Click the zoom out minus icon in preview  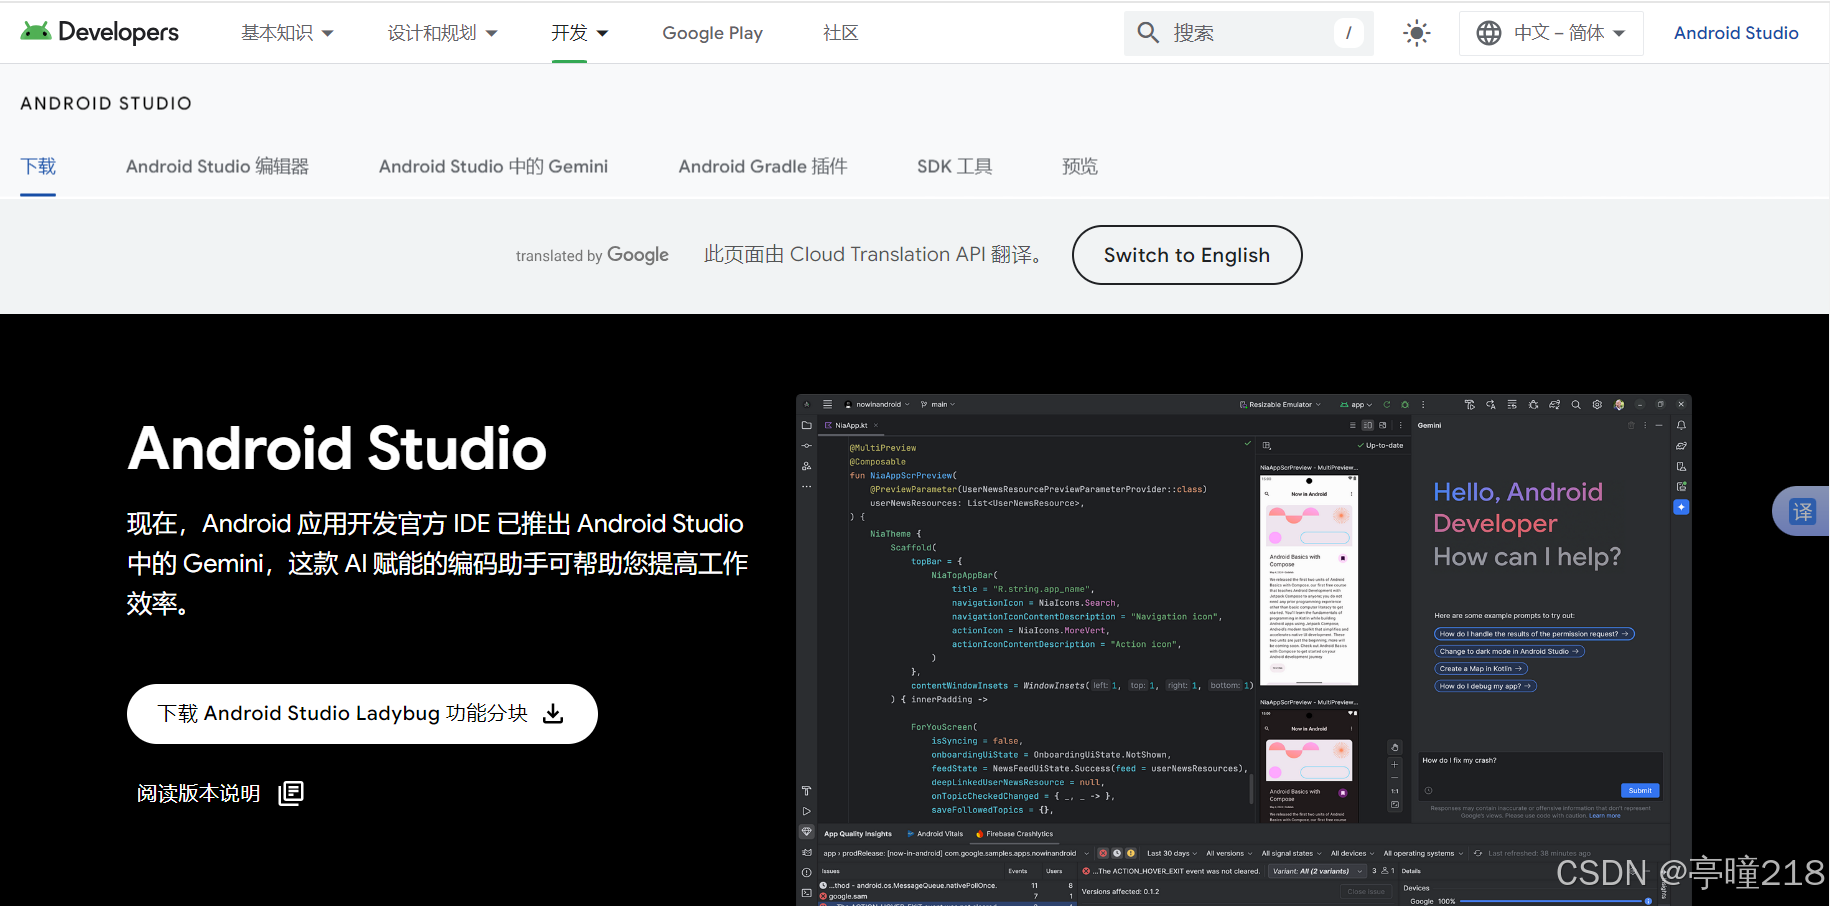click(x=1395, y=777)
